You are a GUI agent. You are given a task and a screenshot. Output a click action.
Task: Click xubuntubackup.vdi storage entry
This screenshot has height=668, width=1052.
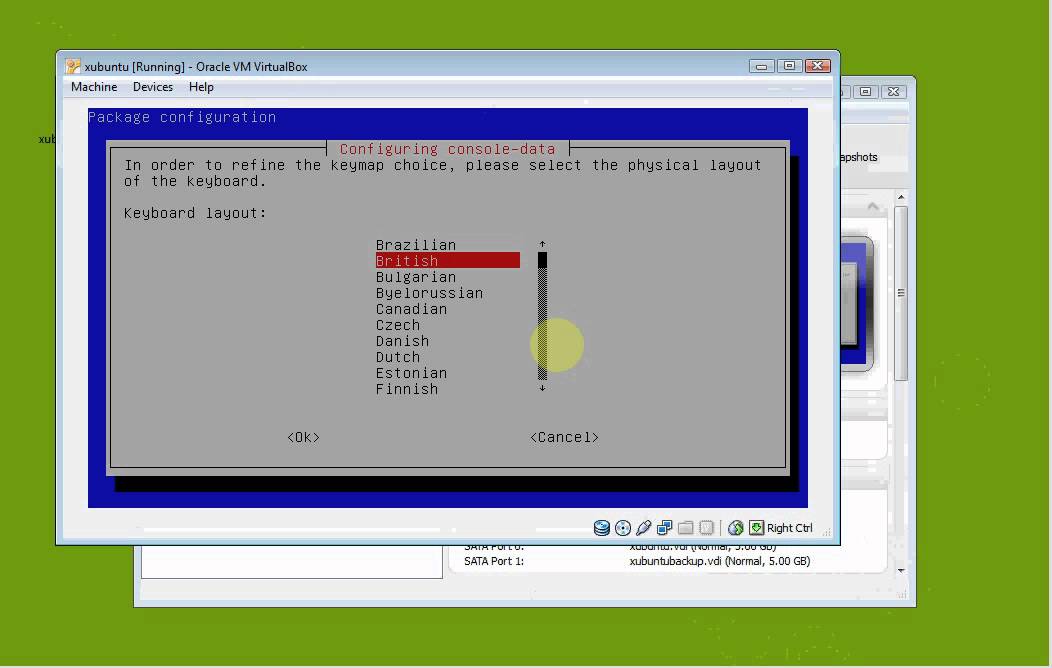point(719,561)
